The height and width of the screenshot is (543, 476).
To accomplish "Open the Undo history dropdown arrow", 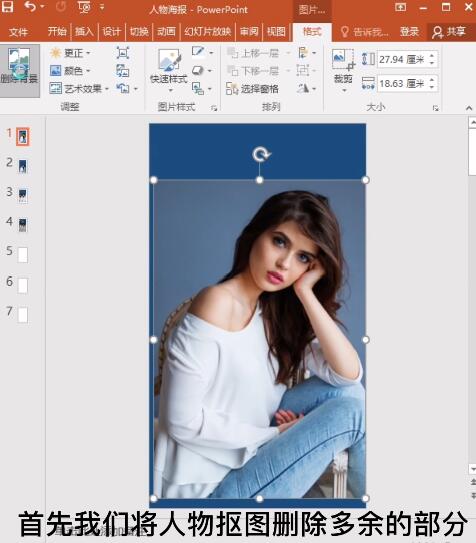I will pyautogui.click(x=42, y=7).
